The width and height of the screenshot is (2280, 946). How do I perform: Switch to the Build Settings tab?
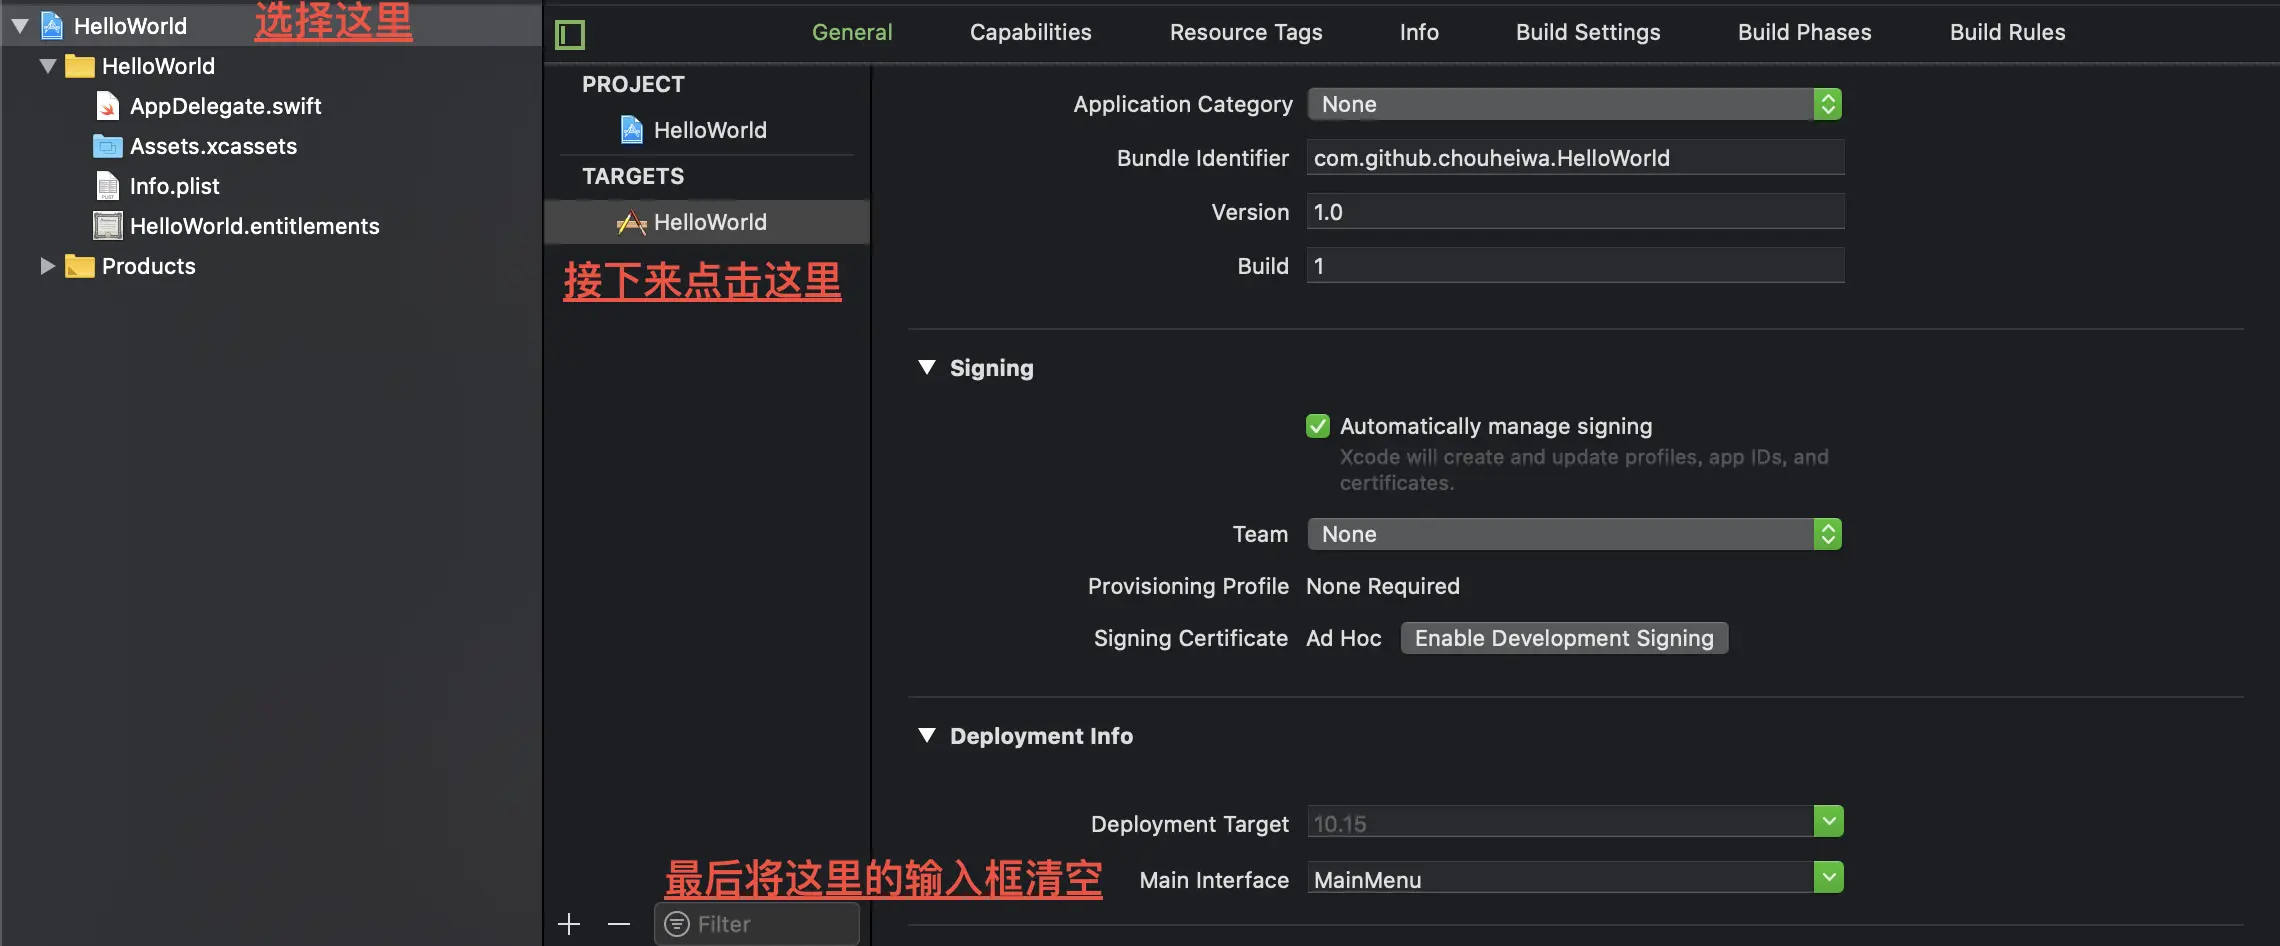1586,31
